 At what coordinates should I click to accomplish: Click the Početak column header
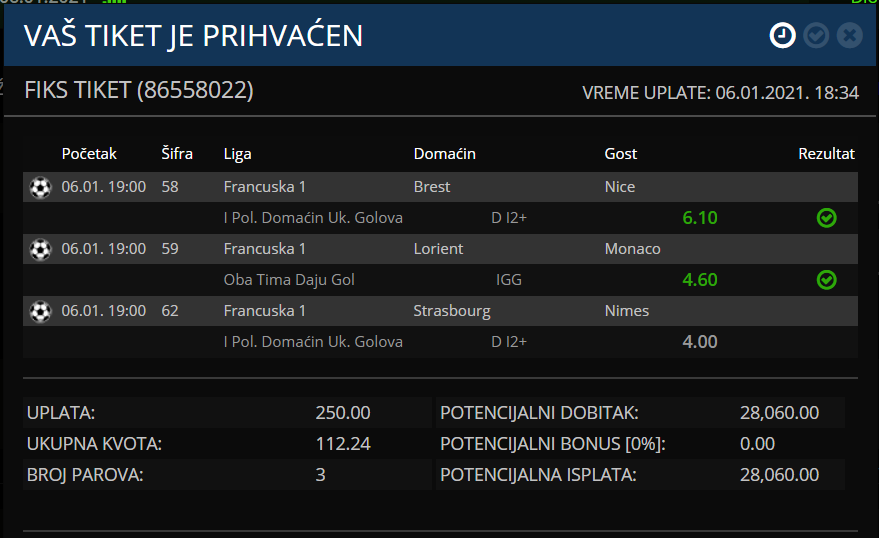coord(89,154)
